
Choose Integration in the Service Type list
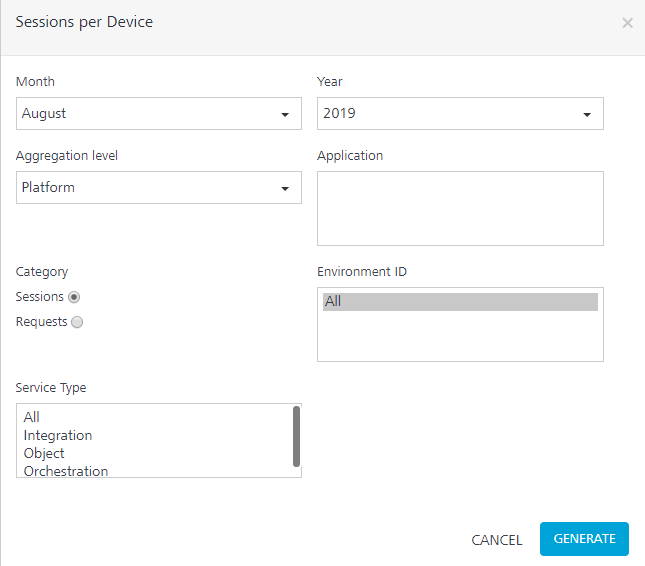point(58,435)
